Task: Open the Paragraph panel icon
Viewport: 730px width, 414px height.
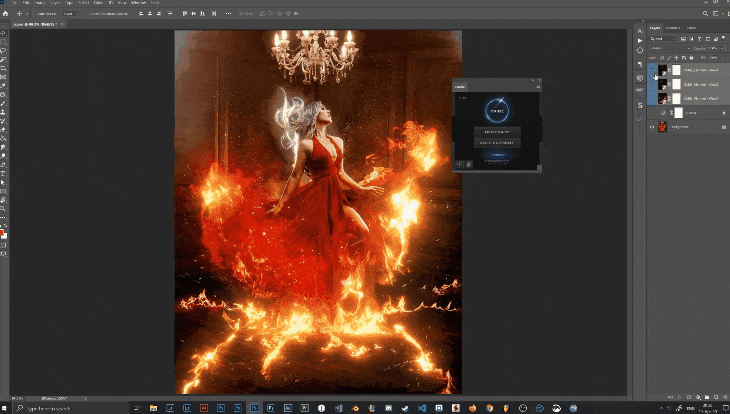Action: point(640,64)
